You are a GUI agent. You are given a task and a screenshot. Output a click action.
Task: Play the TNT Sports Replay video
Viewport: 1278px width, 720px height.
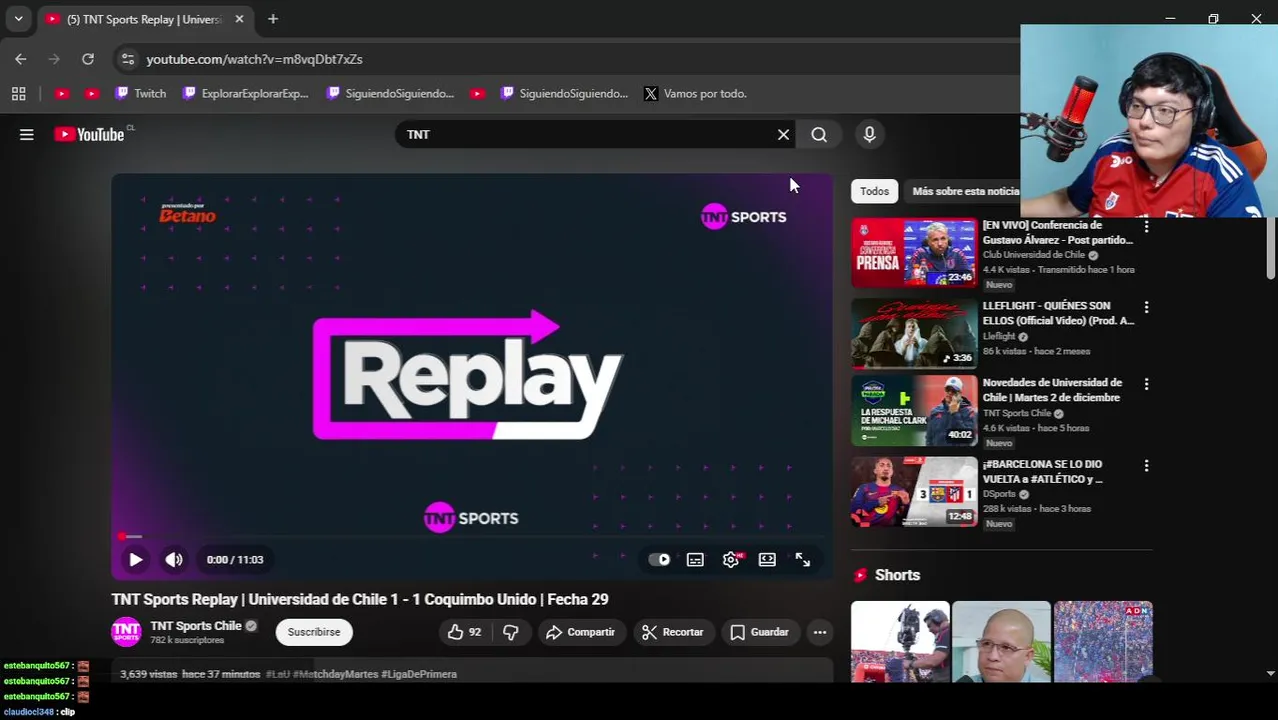coord(135,560)
